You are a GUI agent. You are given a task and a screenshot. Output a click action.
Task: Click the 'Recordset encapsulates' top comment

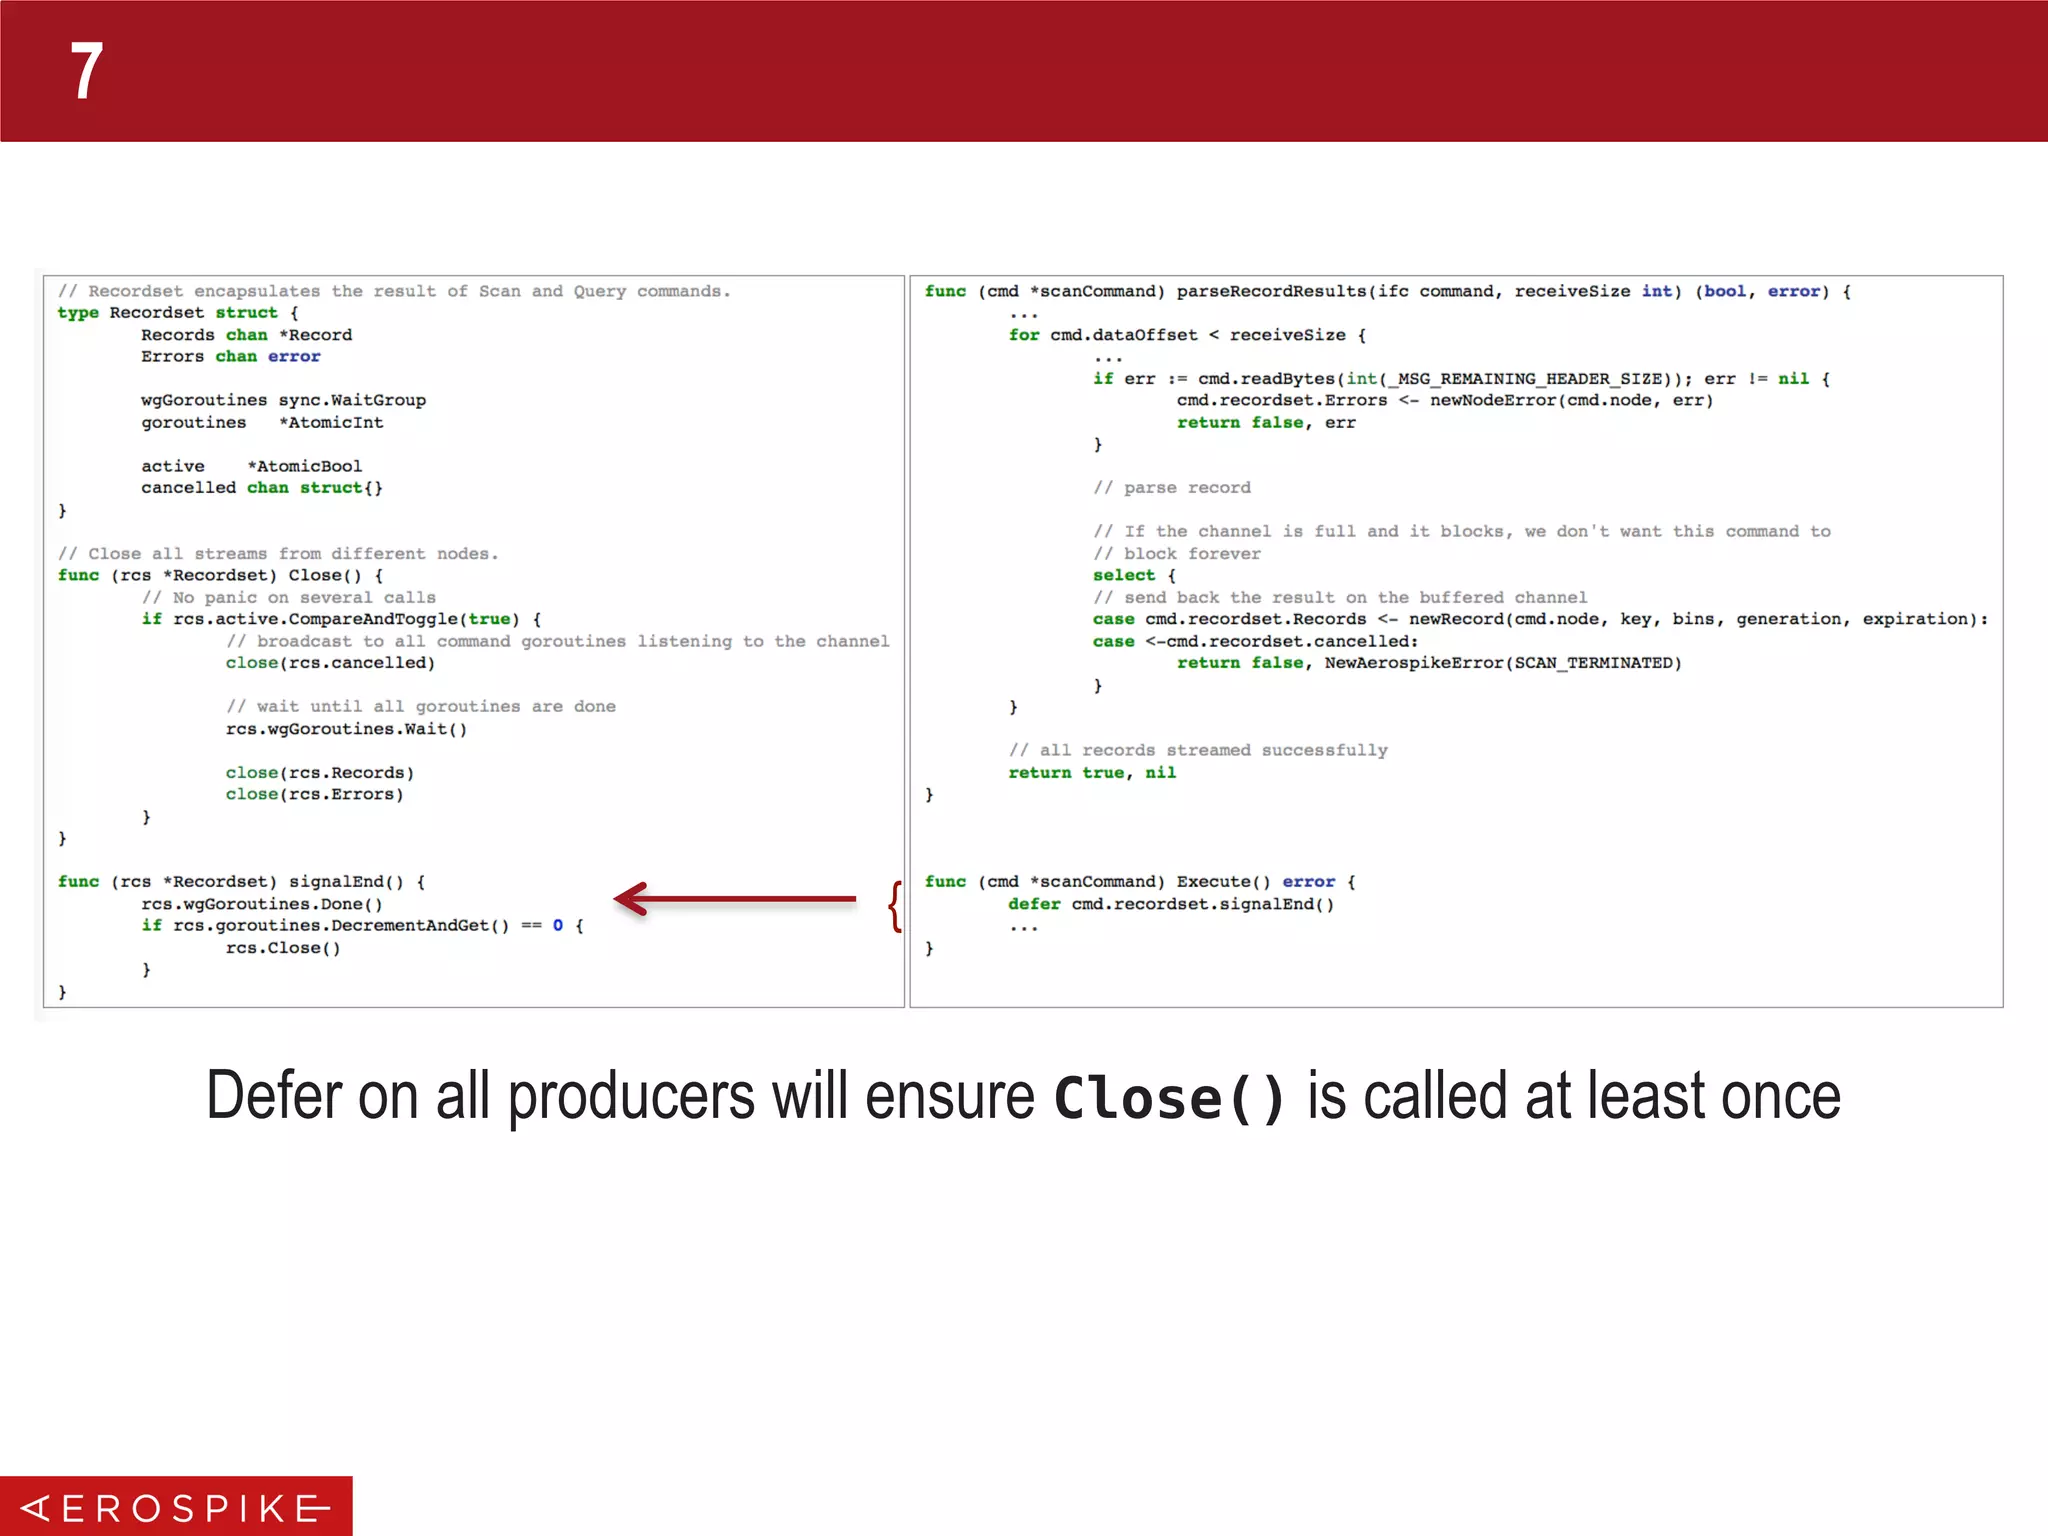394,291
